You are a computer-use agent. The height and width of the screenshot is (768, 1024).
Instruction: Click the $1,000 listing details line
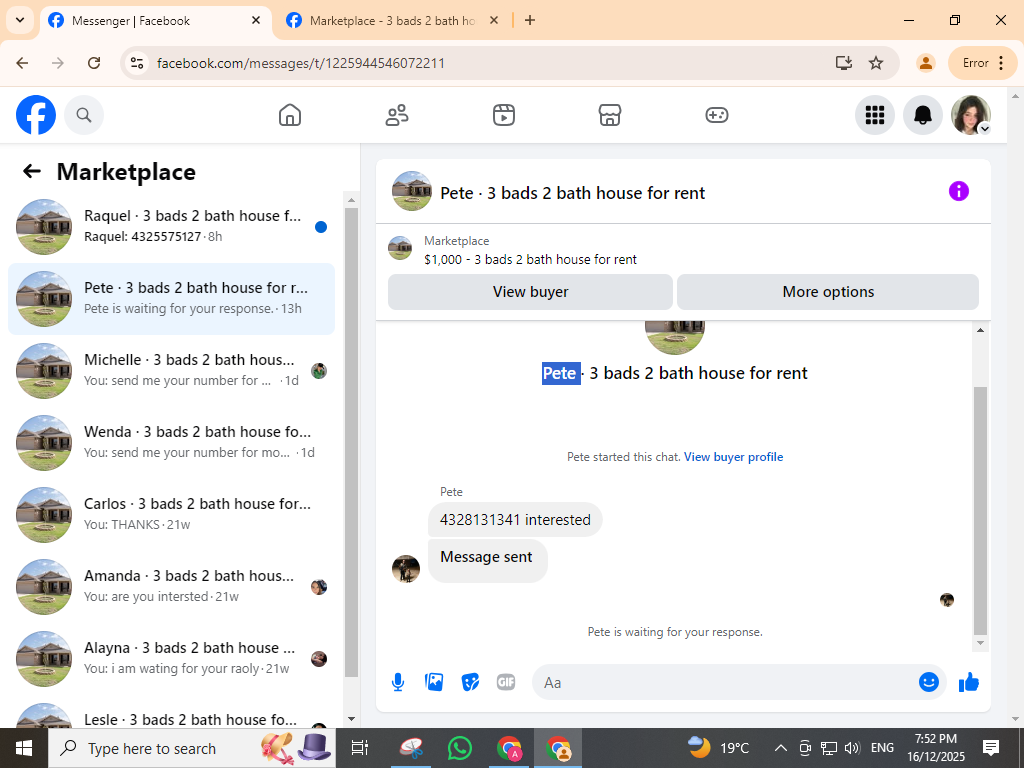(x=530, y=259)
